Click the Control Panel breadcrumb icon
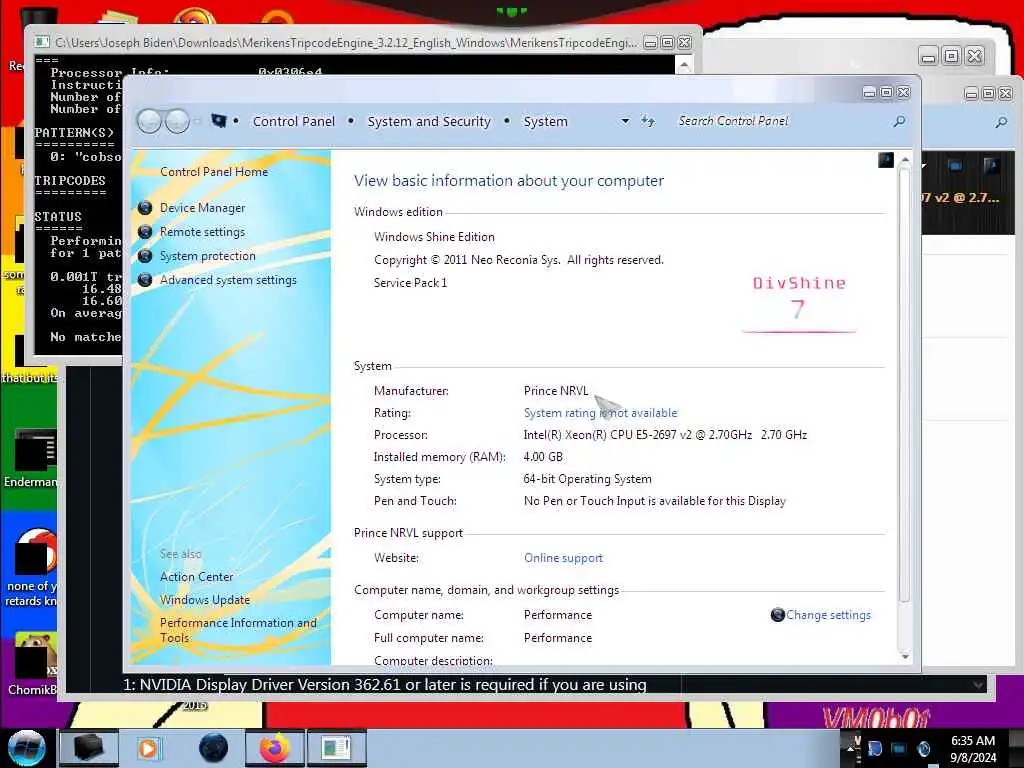This screenshot has height=768, width=1024. point(219,121)
